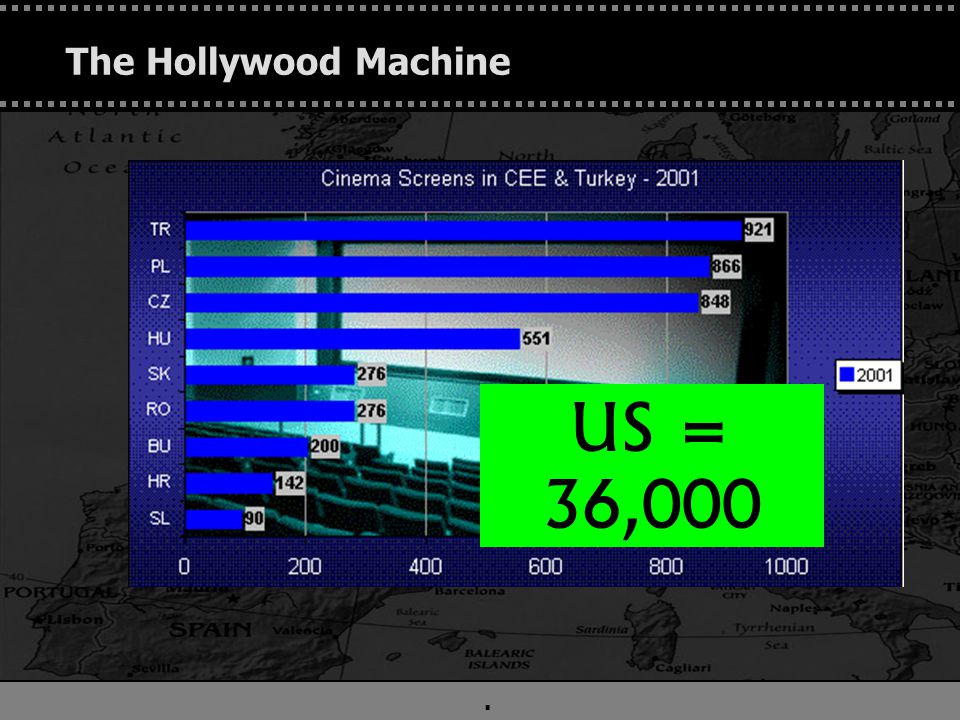The height and width of the screenshot is (720, 960).
Task: Click the Tyrrhenian Sea map label
Action: [x=774, y=636]
